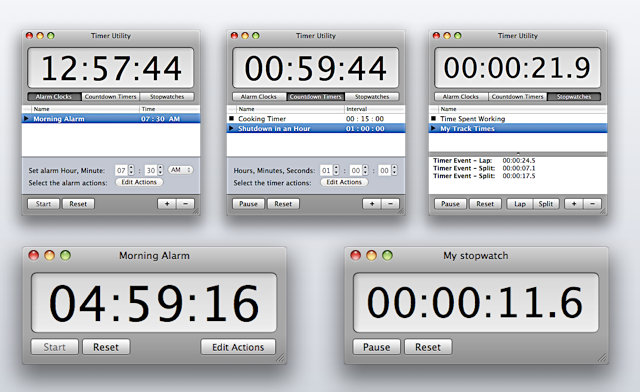Switch to Countdown Timers tab in alarm window

click(111, 97)
